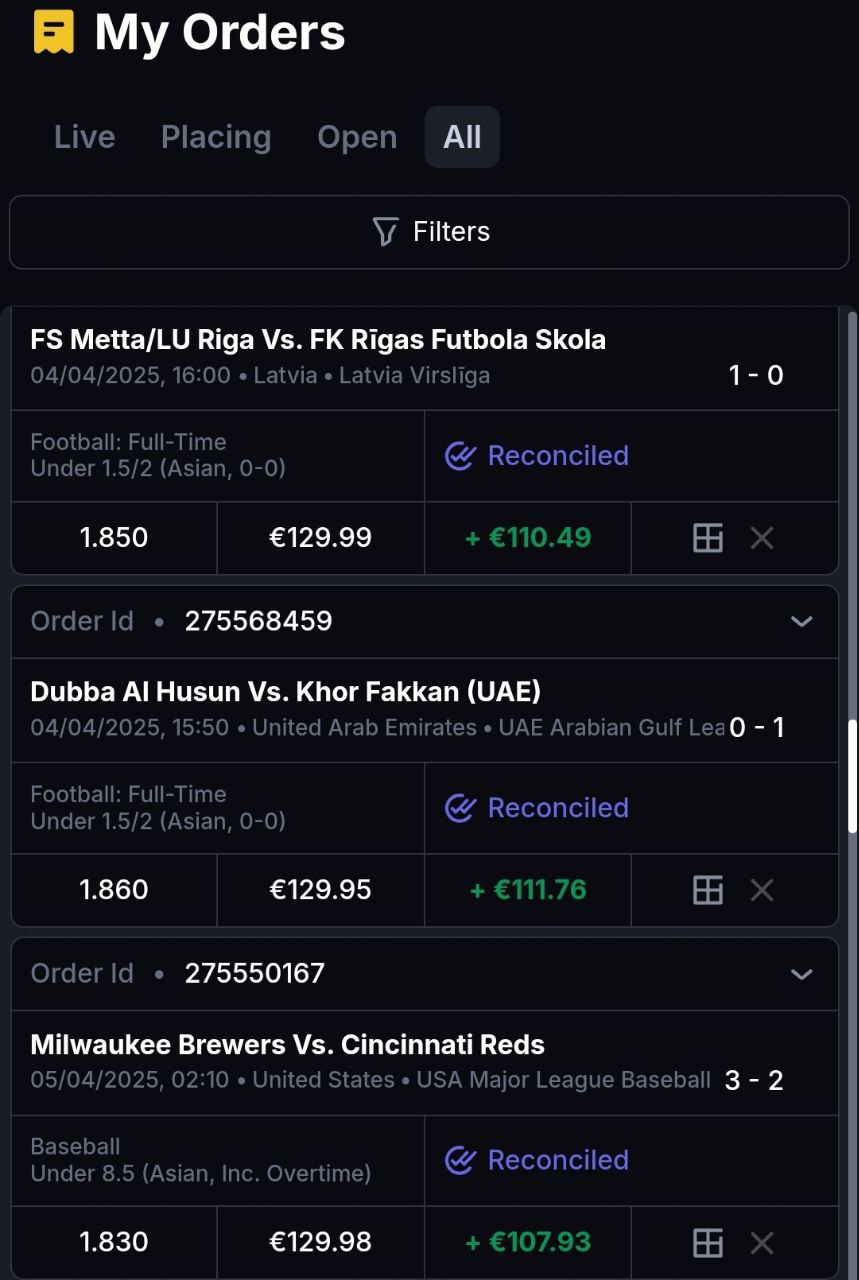Image resolution: width=859 pixels, height=1280 pixels.
Task: Click Reconciled check icon for Dubba Al Husun order
Action: [460, 808]
